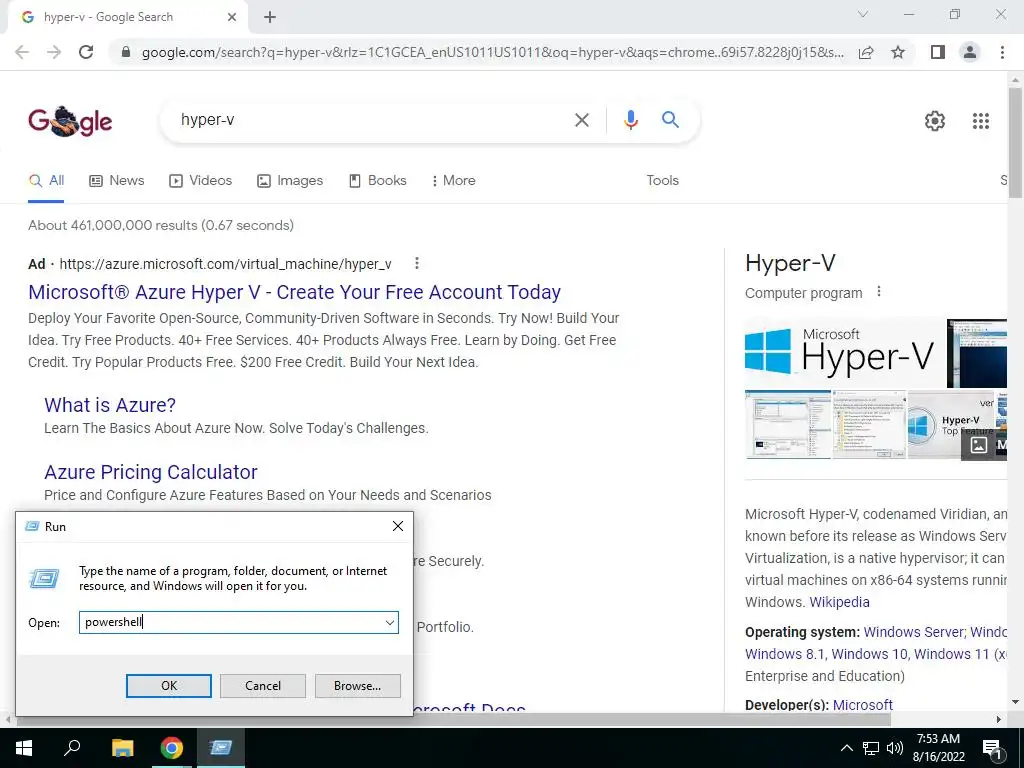Screen dimensions: 1024x768
Task: Open the tab search chevron
Action: 863,14
